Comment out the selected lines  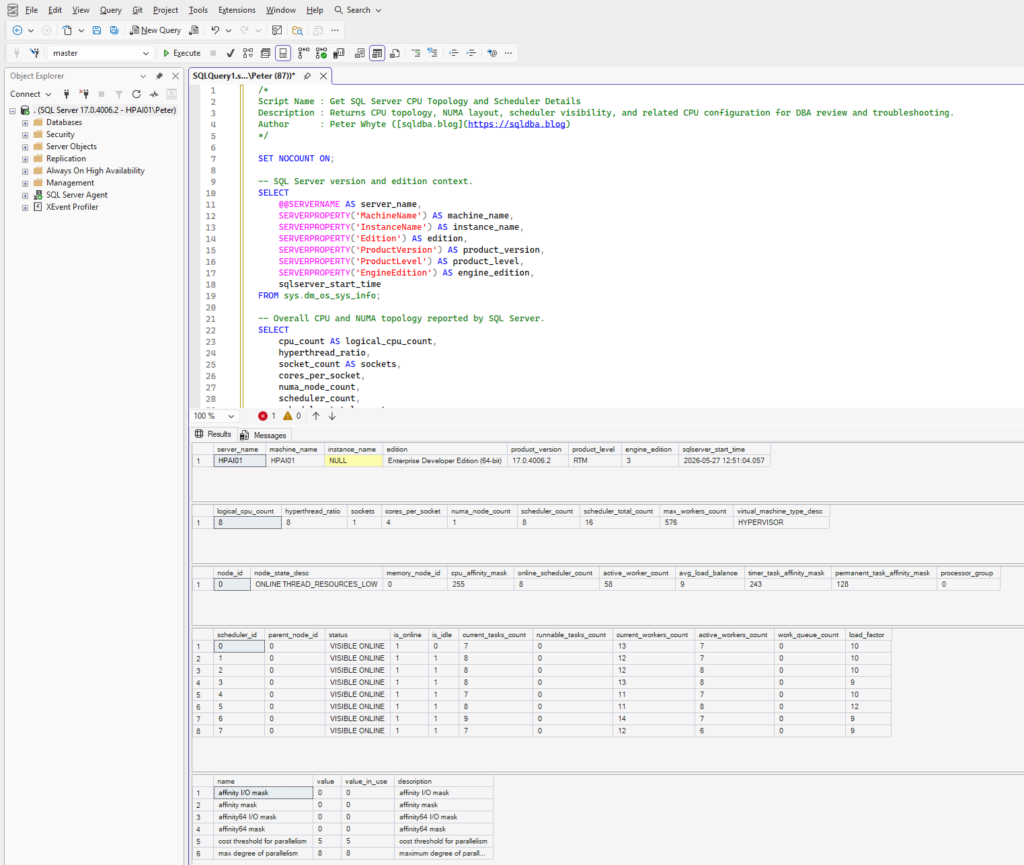pos(415,53)
